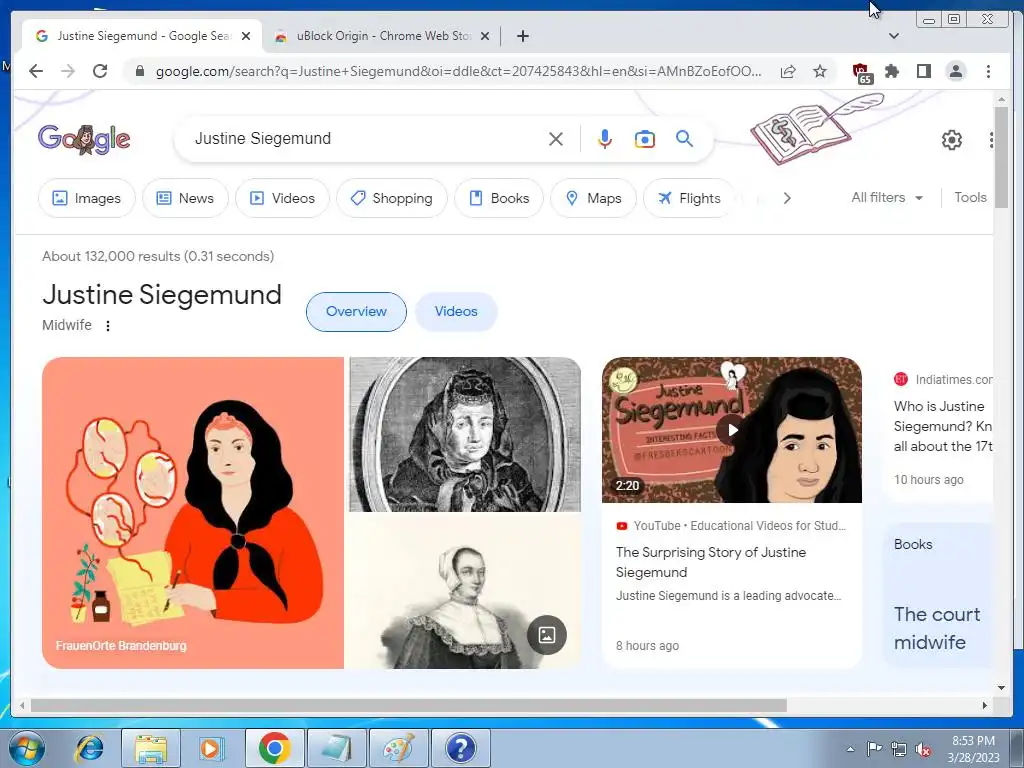Open Google quick settings gear
This screenshot has width=1024, height=768.
[x=952, y=140]
